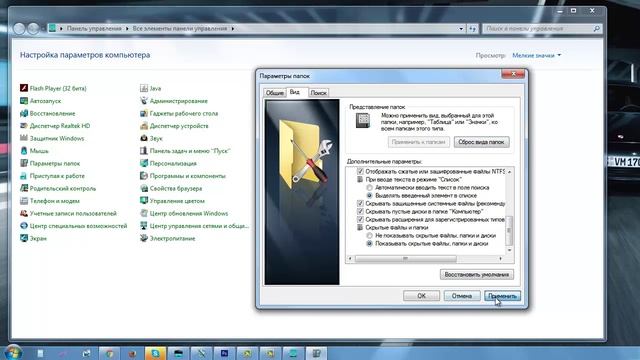The image size is (640, 360).
Task: Click the Применить button
Action: pos(502,296)
